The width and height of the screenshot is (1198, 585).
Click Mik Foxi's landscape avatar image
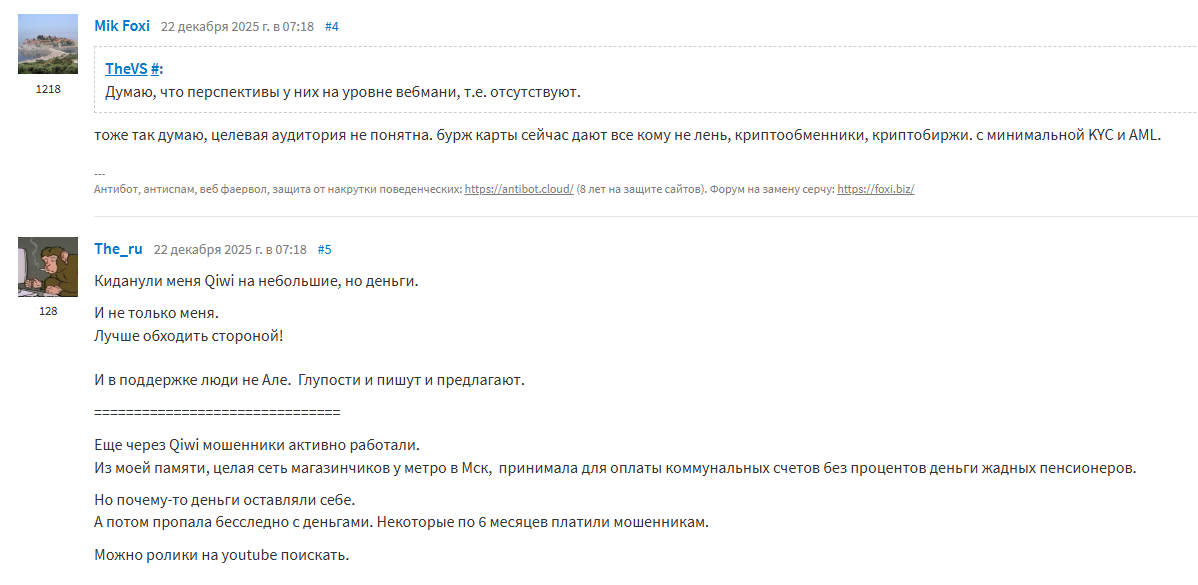tap(48, 44)
